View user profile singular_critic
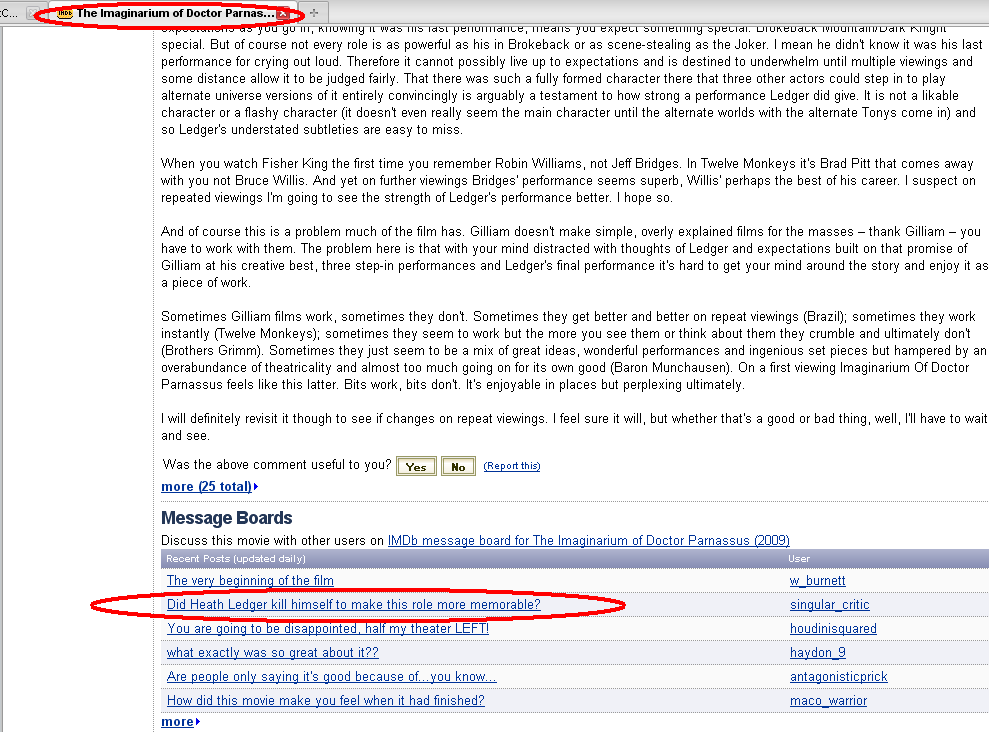This screenshot has height=732, width=989. tap(829, 605)
